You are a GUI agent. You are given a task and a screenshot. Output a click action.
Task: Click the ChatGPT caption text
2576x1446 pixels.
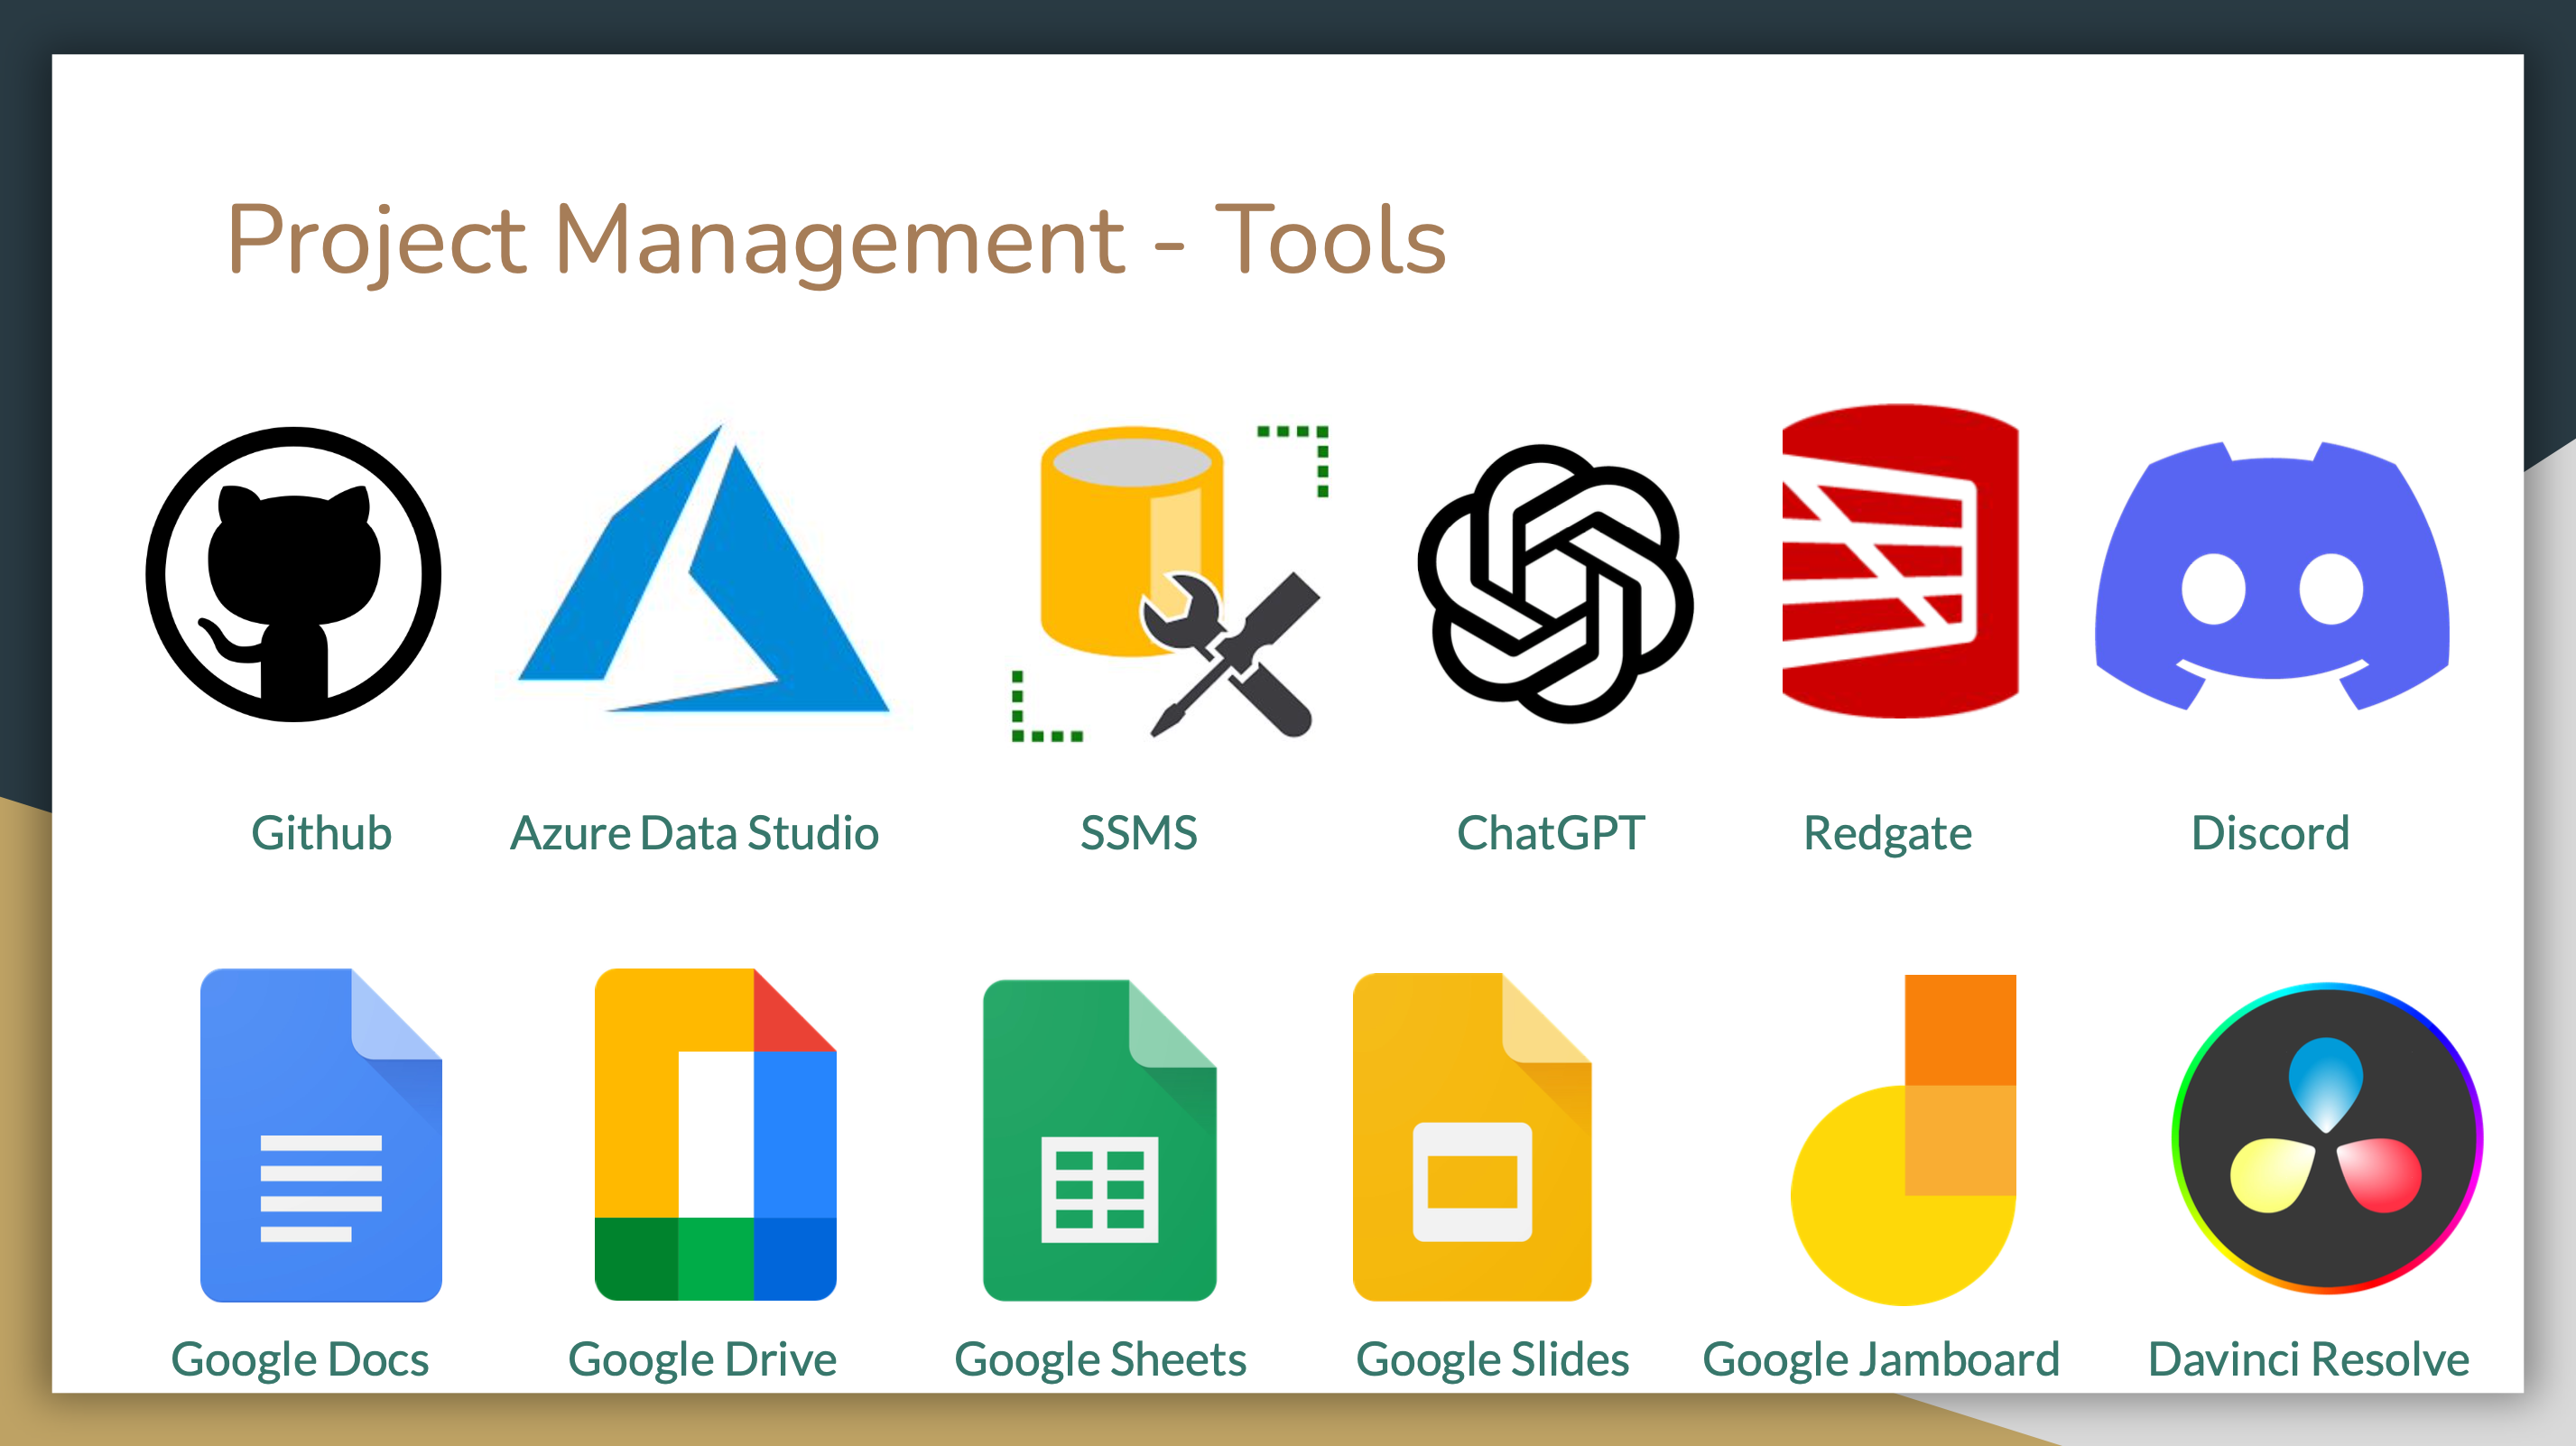[x=1550, y=833]
